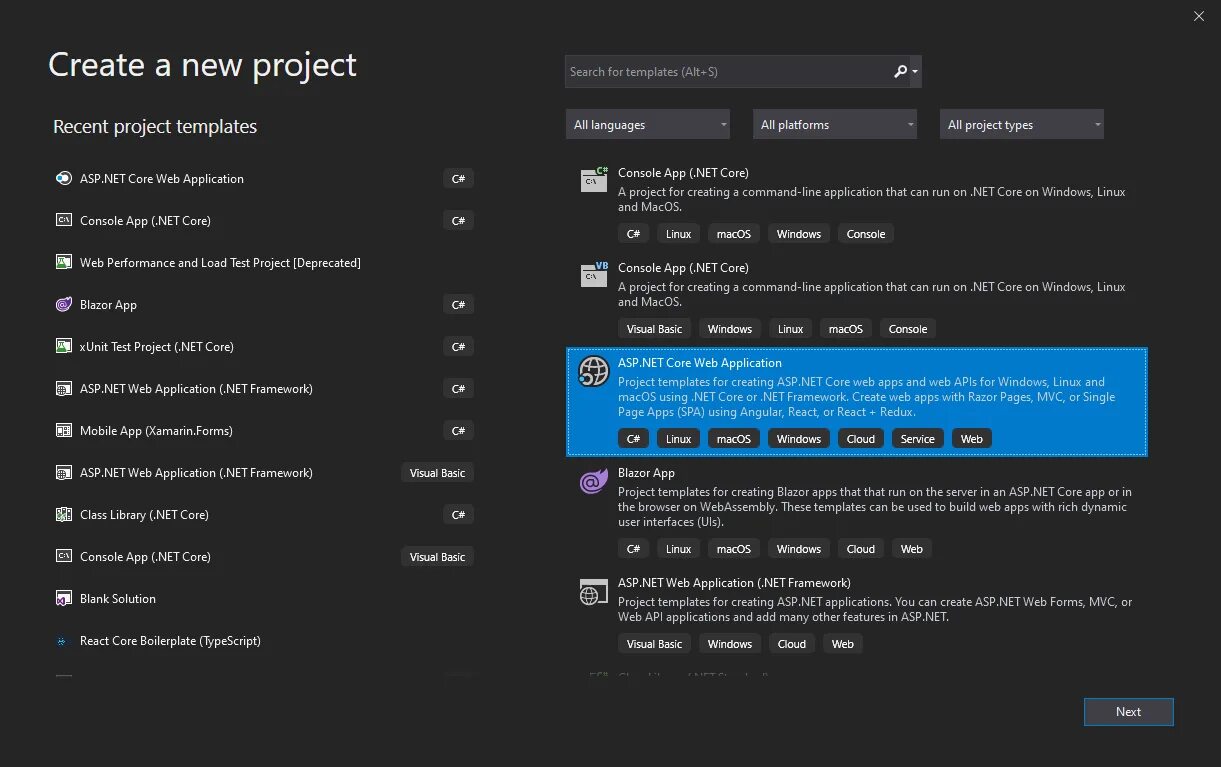Click the Blank Solution icon
1221x767 pixels.
tap(63, 599)
